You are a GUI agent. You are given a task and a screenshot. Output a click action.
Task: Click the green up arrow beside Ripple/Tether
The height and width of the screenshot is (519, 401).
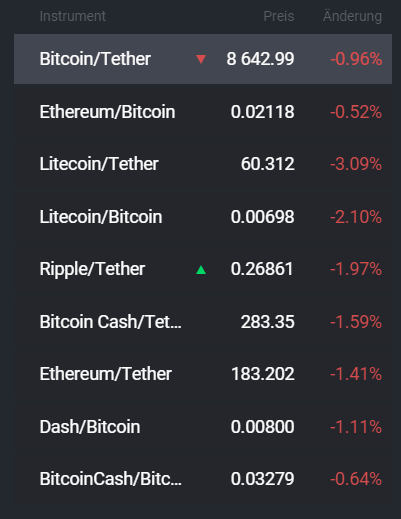[201, 269]
